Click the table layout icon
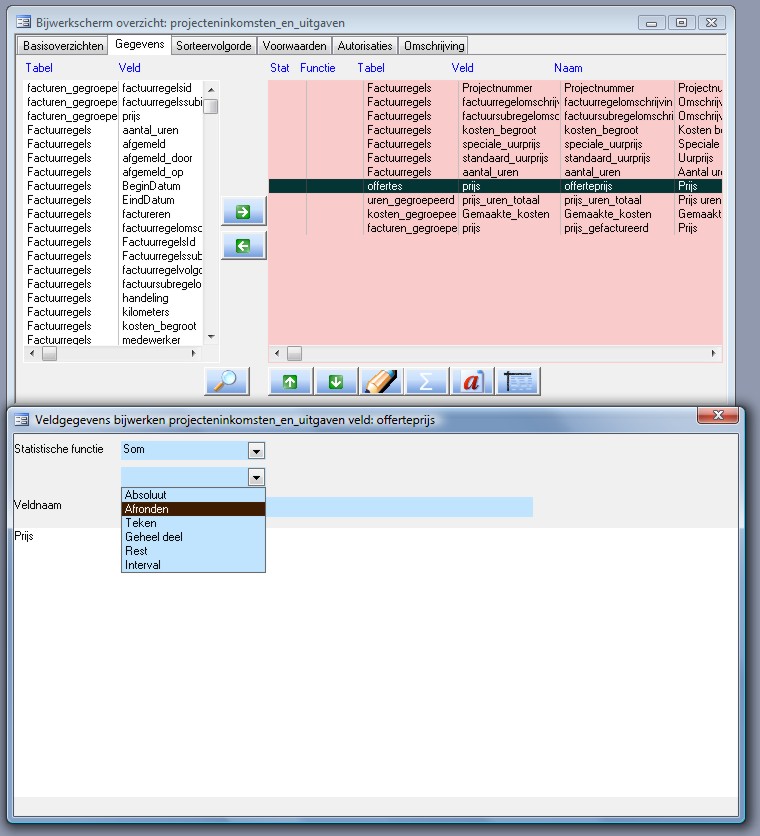This screenshot has width=760, height=836. (x=518, y=381)
